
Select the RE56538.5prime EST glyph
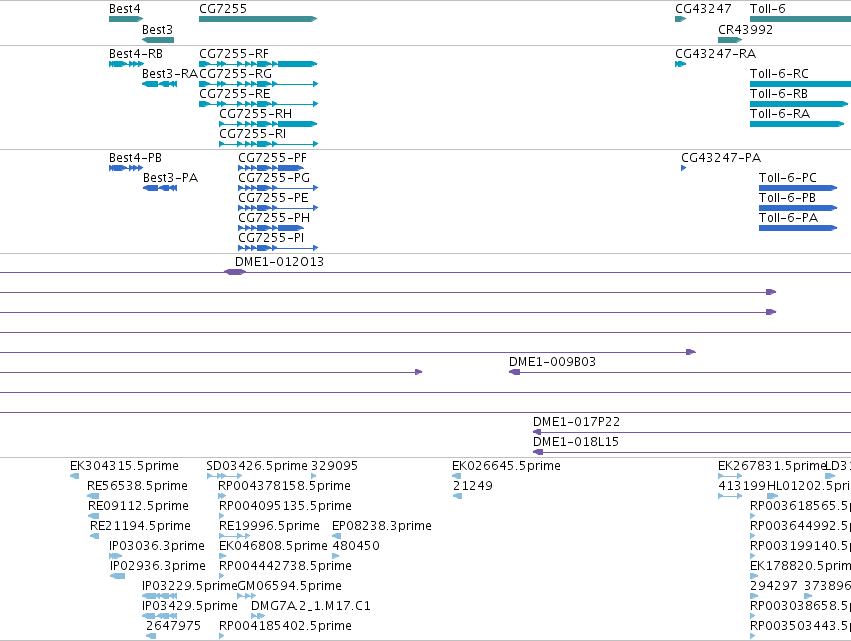[x=93, y=496]
